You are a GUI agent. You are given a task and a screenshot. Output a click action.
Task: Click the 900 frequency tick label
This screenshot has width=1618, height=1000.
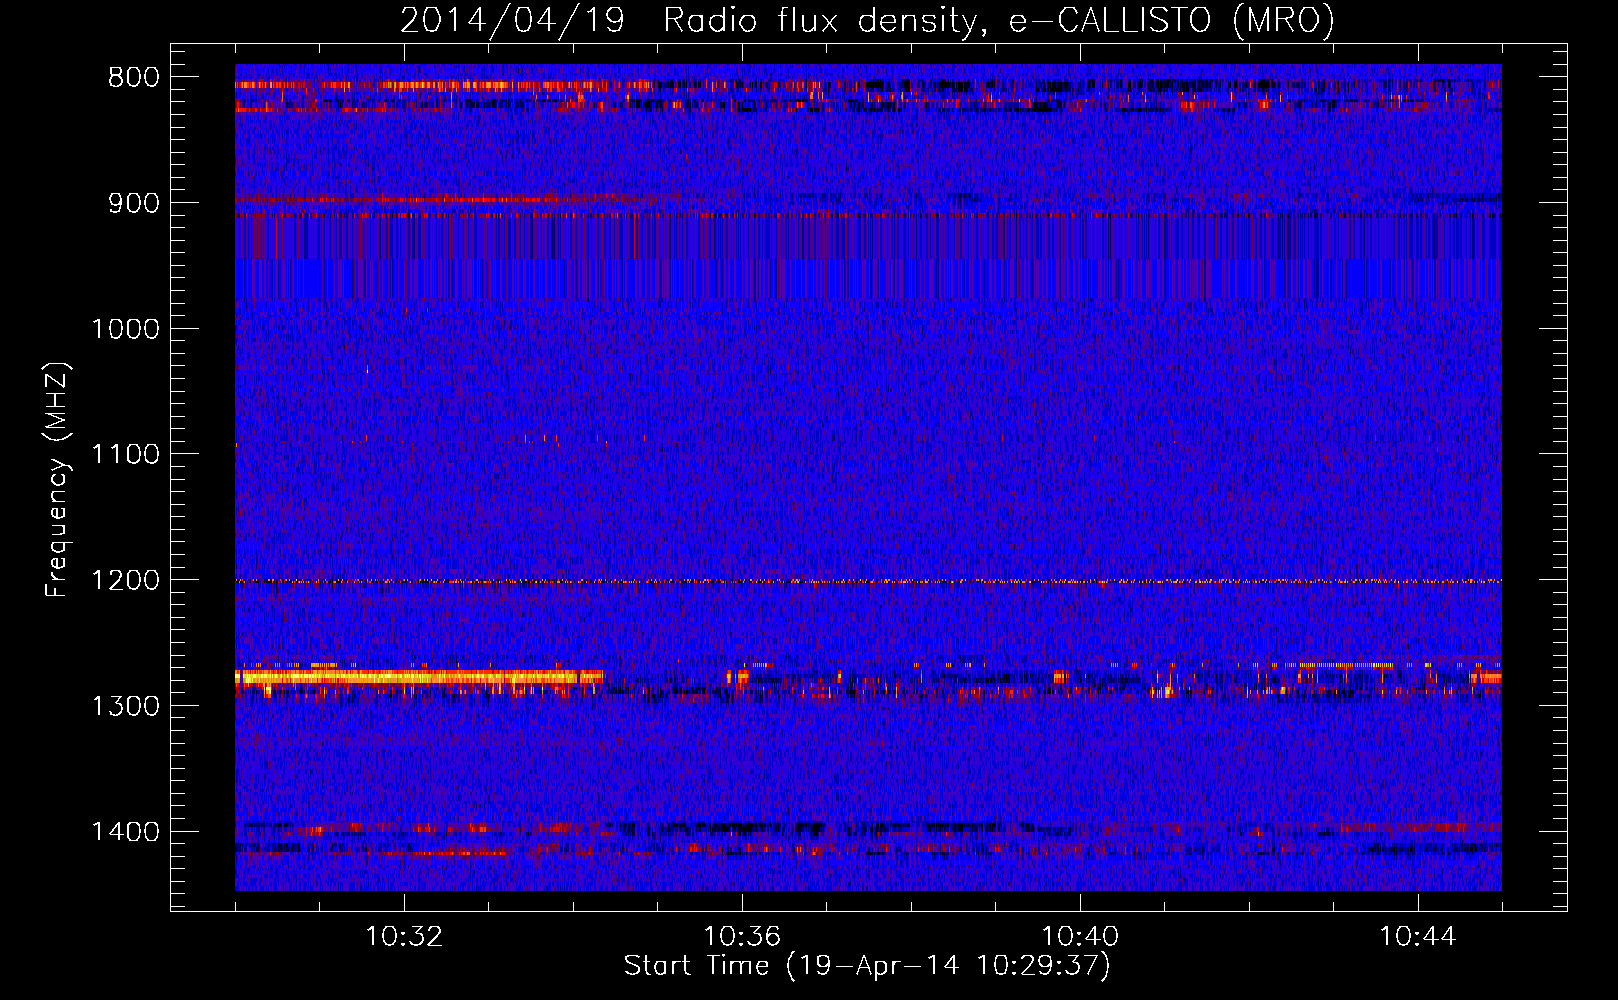(x=134, y=203)
